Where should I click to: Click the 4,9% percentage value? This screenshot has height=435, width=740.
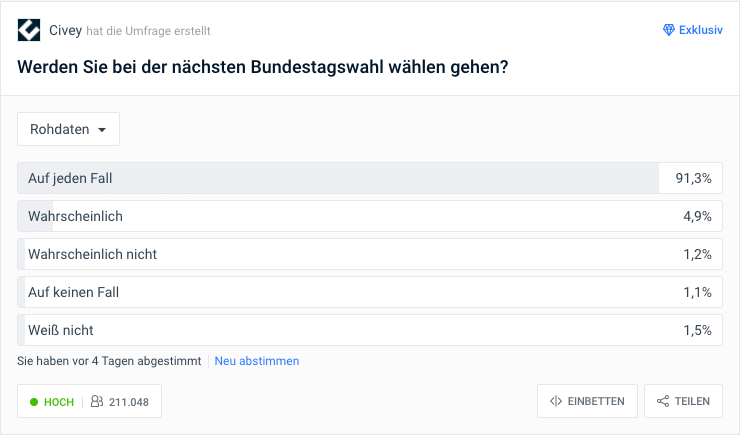pos(698,216)
